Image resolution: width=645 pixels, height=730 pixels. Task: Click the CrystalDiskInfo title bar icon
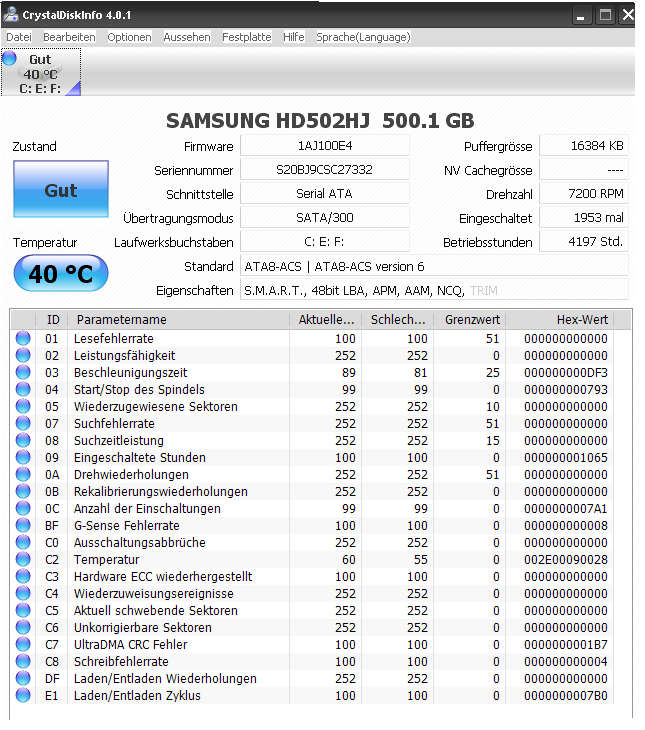click(10, 14)
